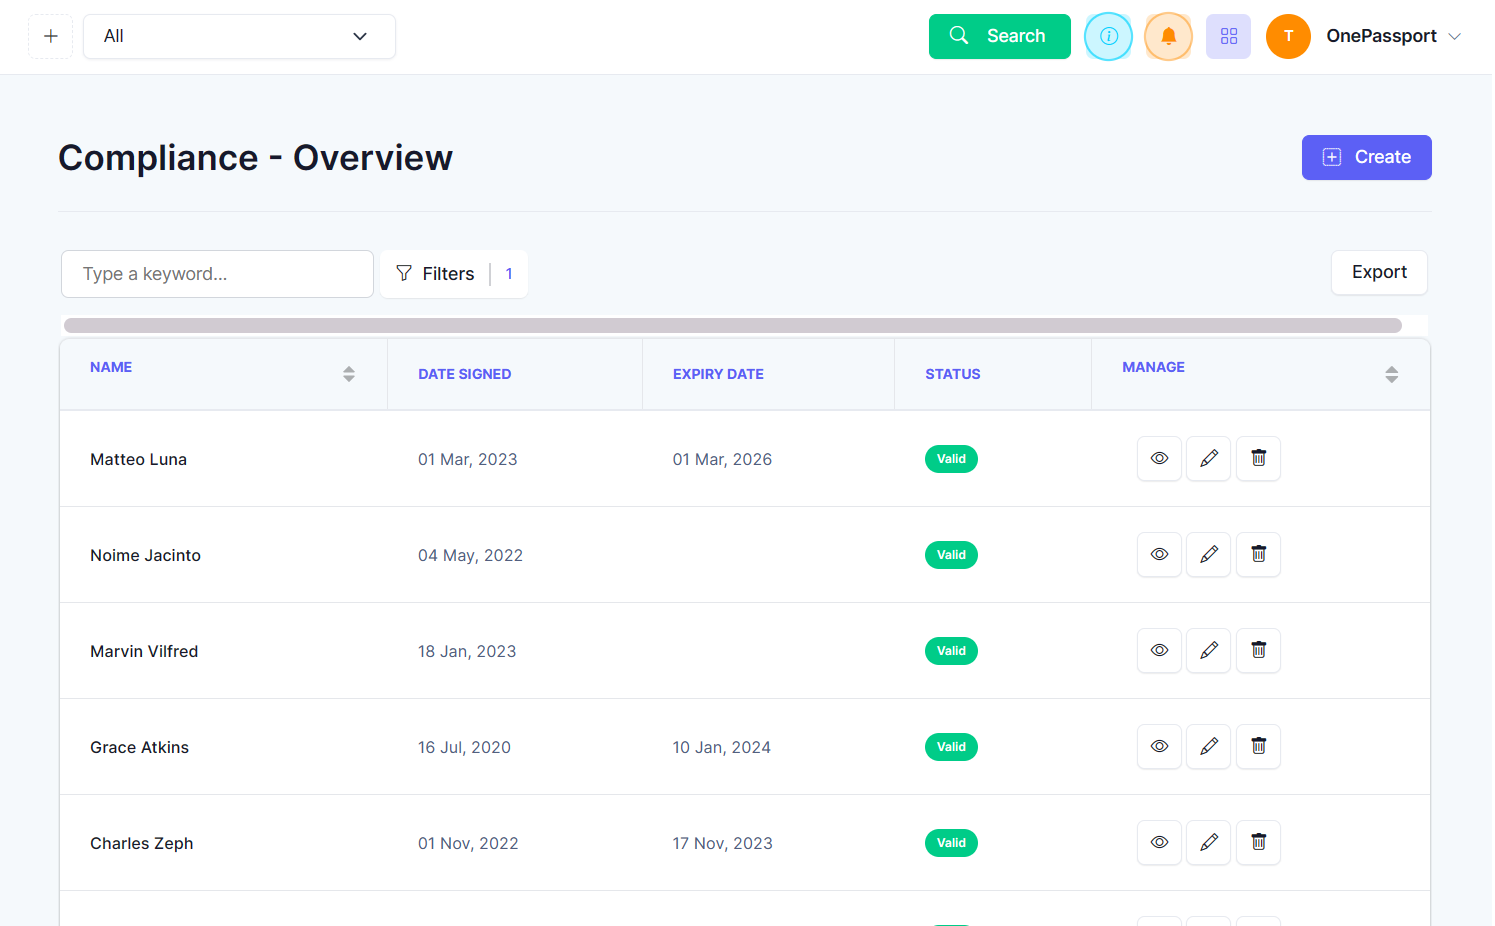View Noime Jacinto's record with eye icon

(1159, 555)
